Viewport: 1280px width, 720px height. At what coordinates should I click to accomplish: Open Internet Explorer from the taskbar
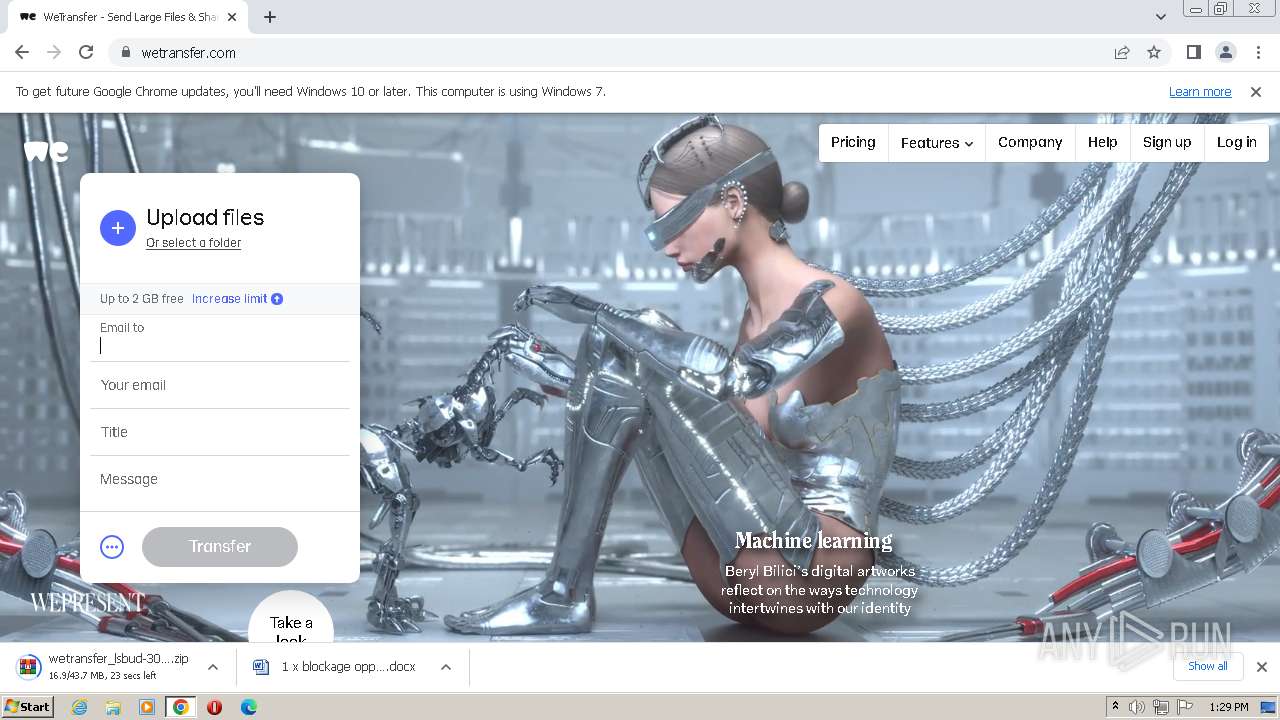79,707
